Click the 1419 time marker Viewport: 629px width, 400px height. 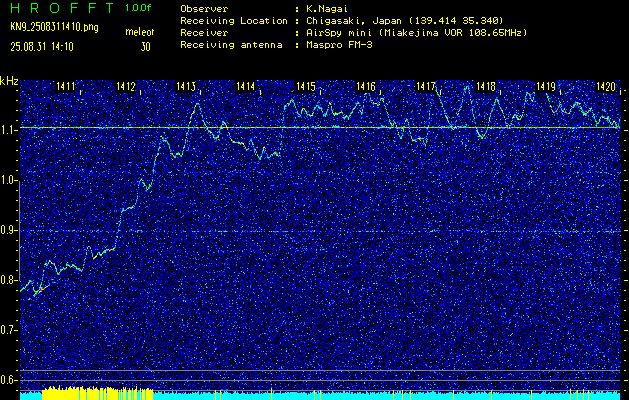tap(546, 86)
